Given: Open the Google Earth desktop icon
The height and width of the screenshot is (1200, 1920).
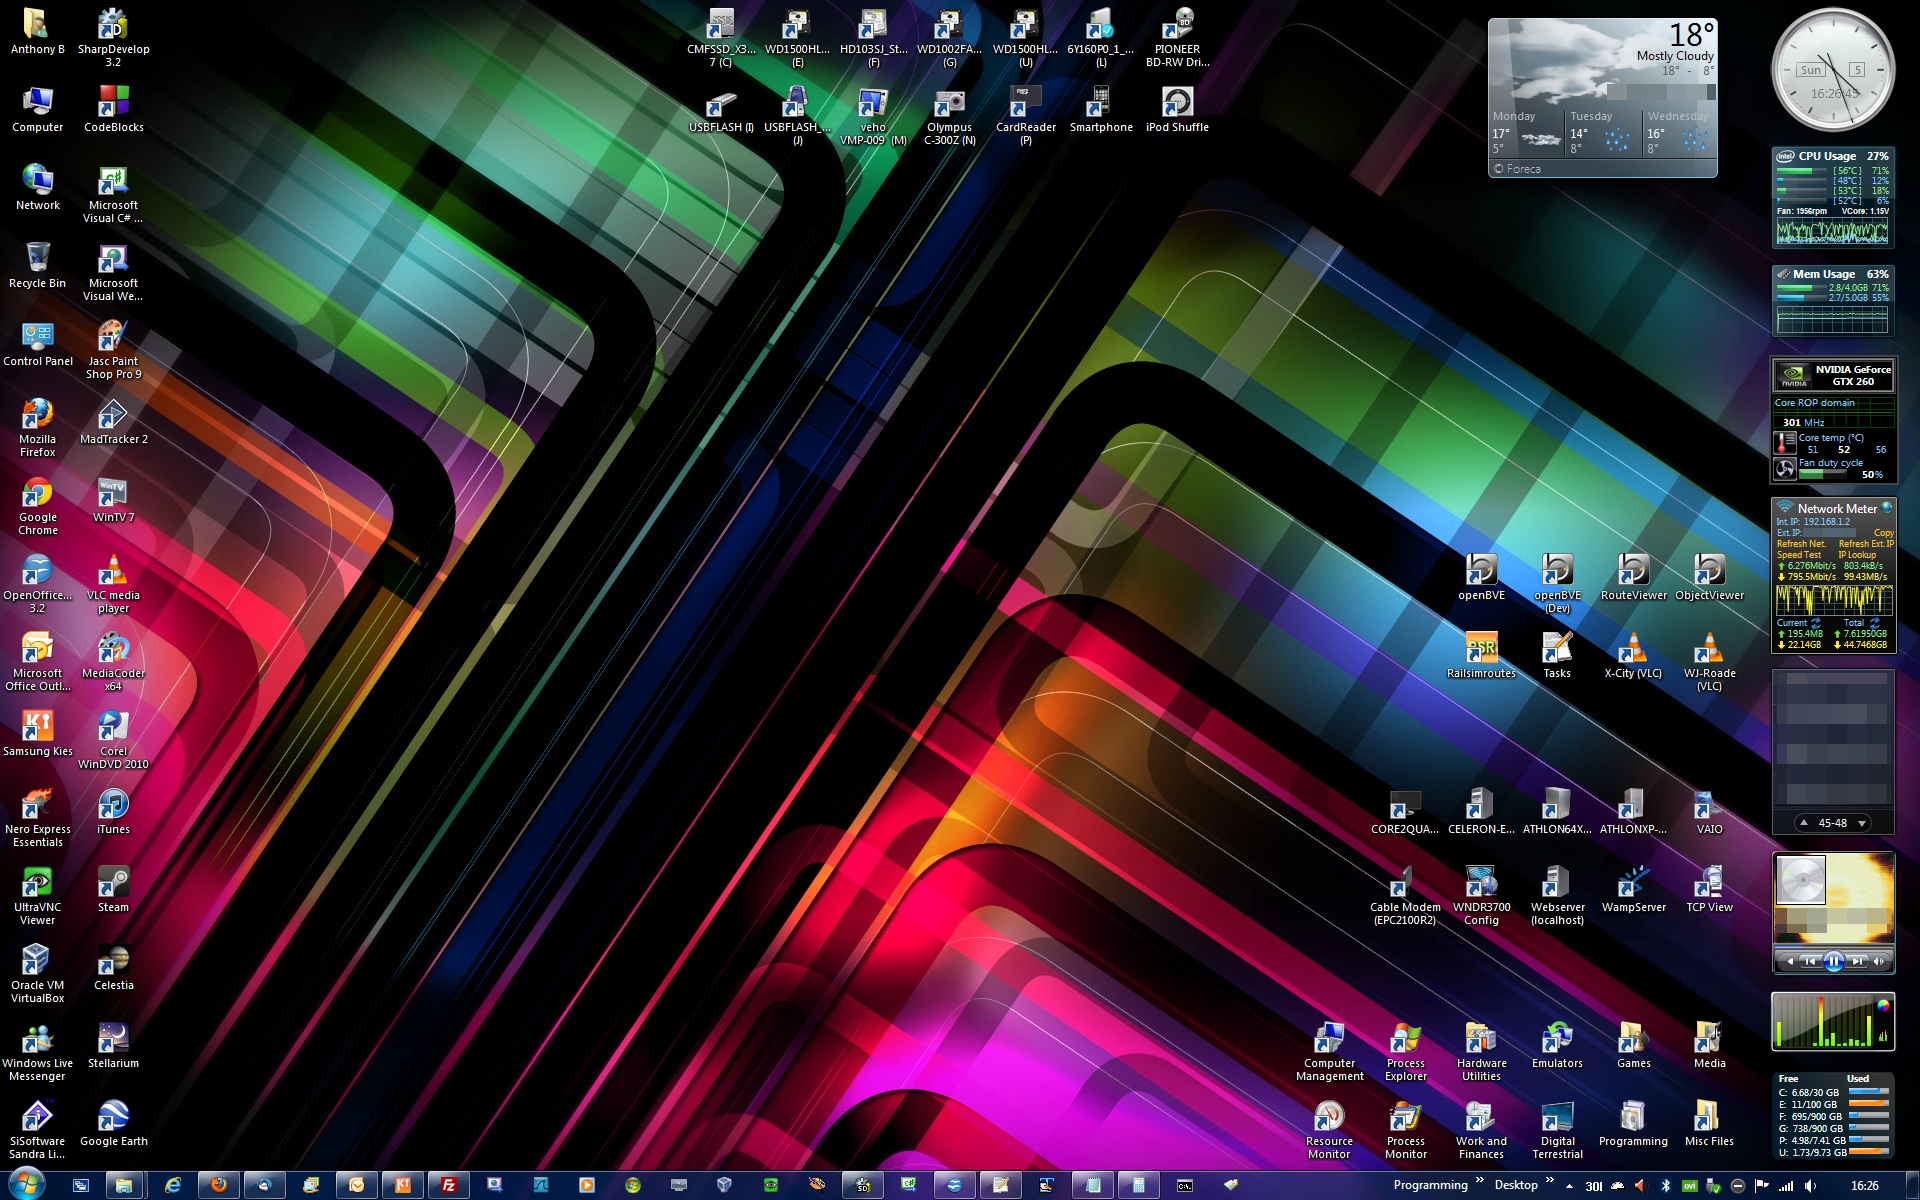Looking at the screenshot, I should click(113, 1118).
